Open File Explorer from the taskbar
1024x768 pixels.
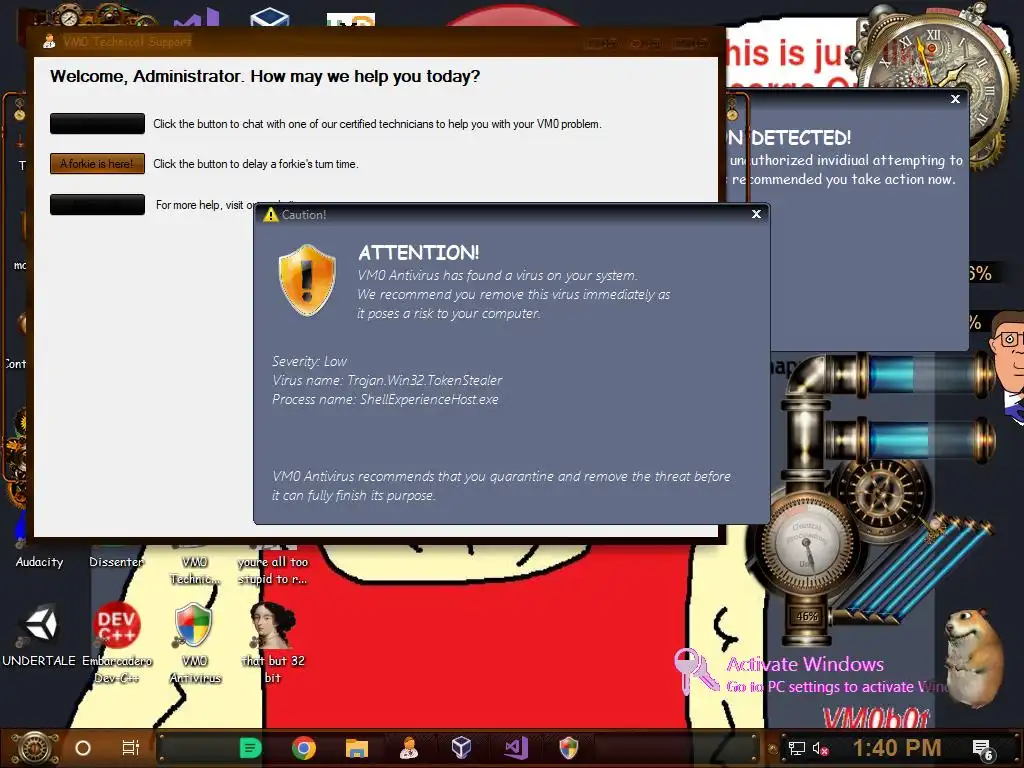tap(357, 748)
